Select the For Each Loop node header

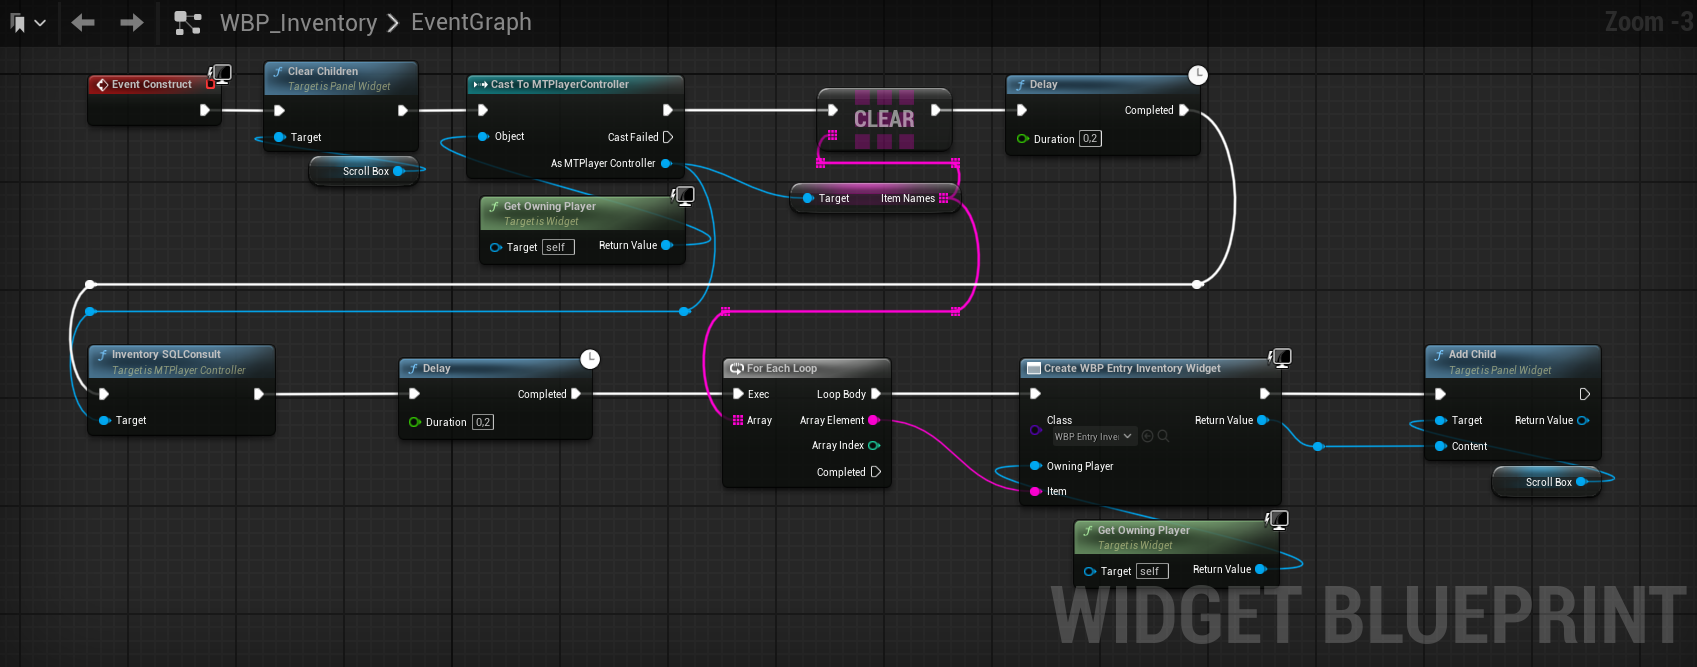pos(806,369)
